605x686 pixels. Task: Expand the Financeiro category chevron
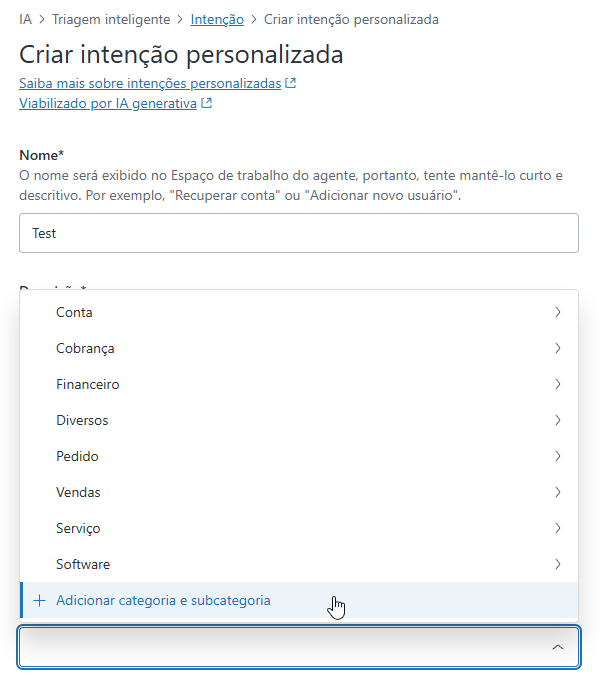coord(557,384)
